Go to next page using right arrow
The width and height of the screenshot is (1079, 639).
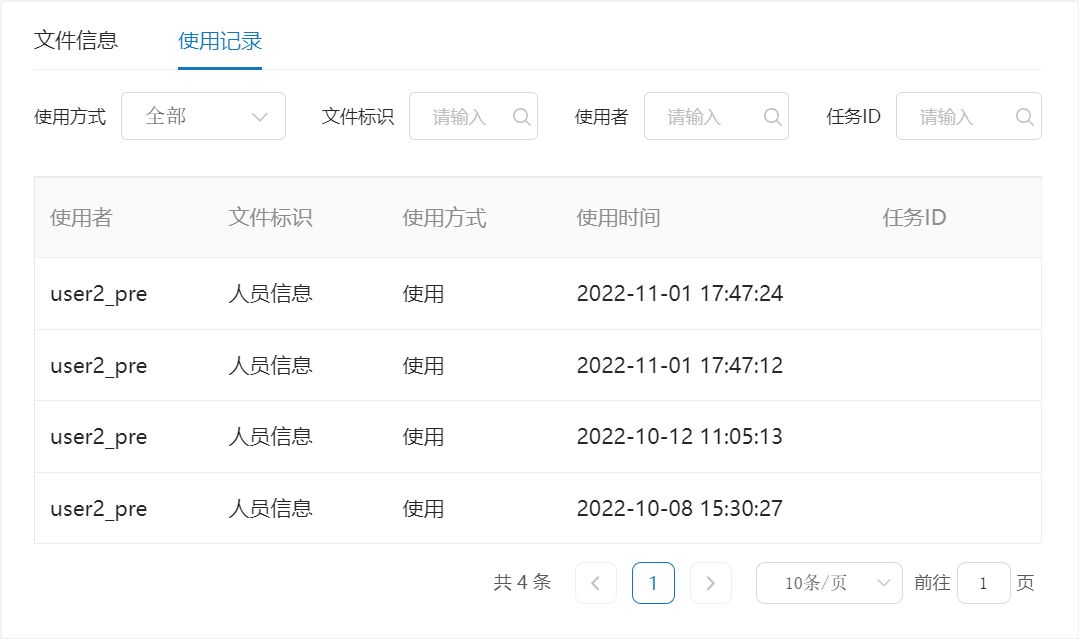point(711,583)
